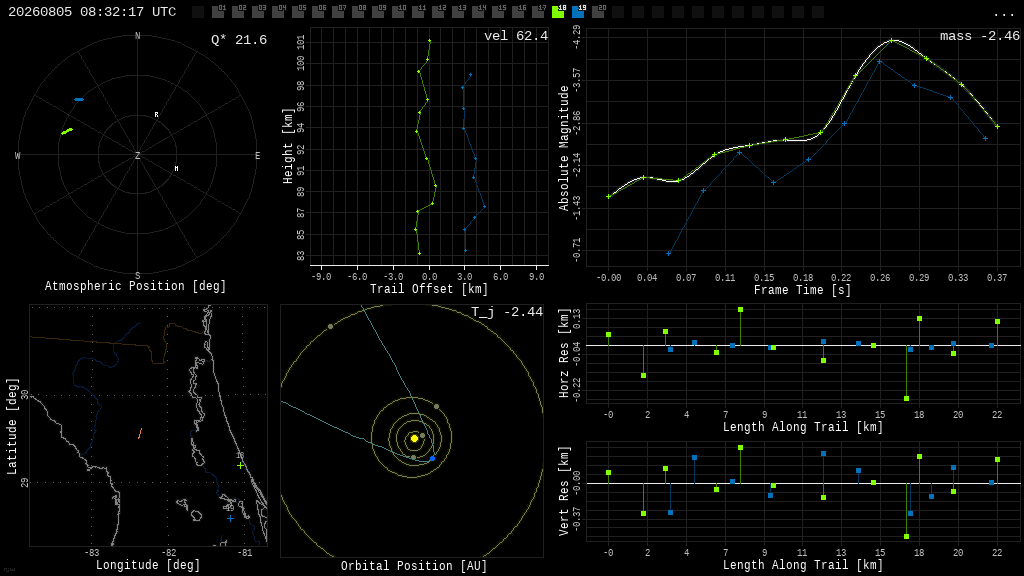
Task: Click the R marker in polar plot
Action: click(x=156, y=115)
